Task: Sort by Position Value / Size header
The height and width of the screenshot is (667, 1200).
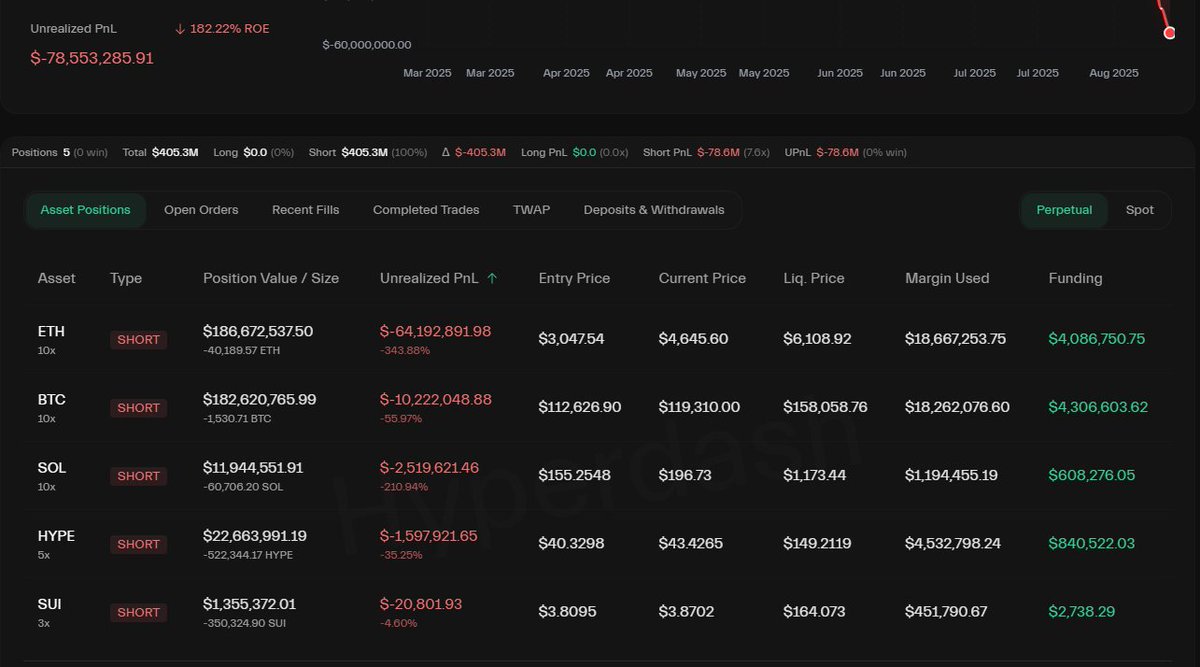Action: [271, 278]
